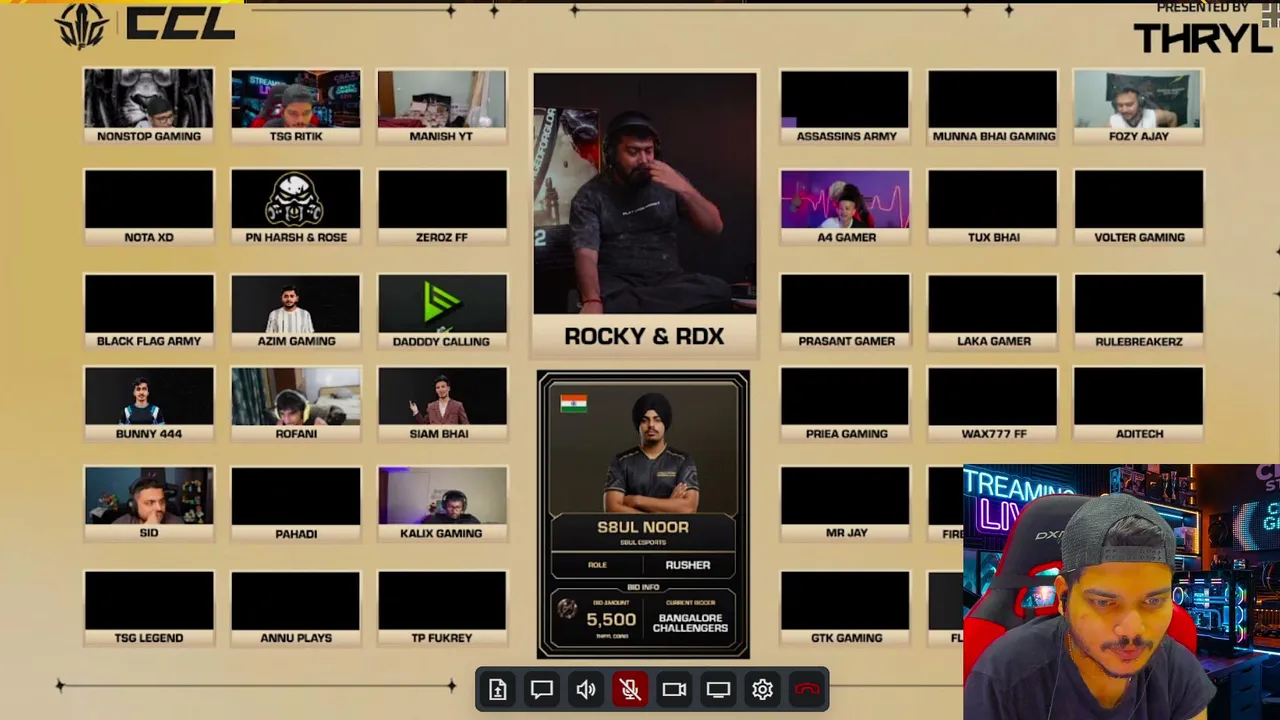Select the Zeroz FF tile
This screenshot has height=720, width=1280.
pos(442,208)
